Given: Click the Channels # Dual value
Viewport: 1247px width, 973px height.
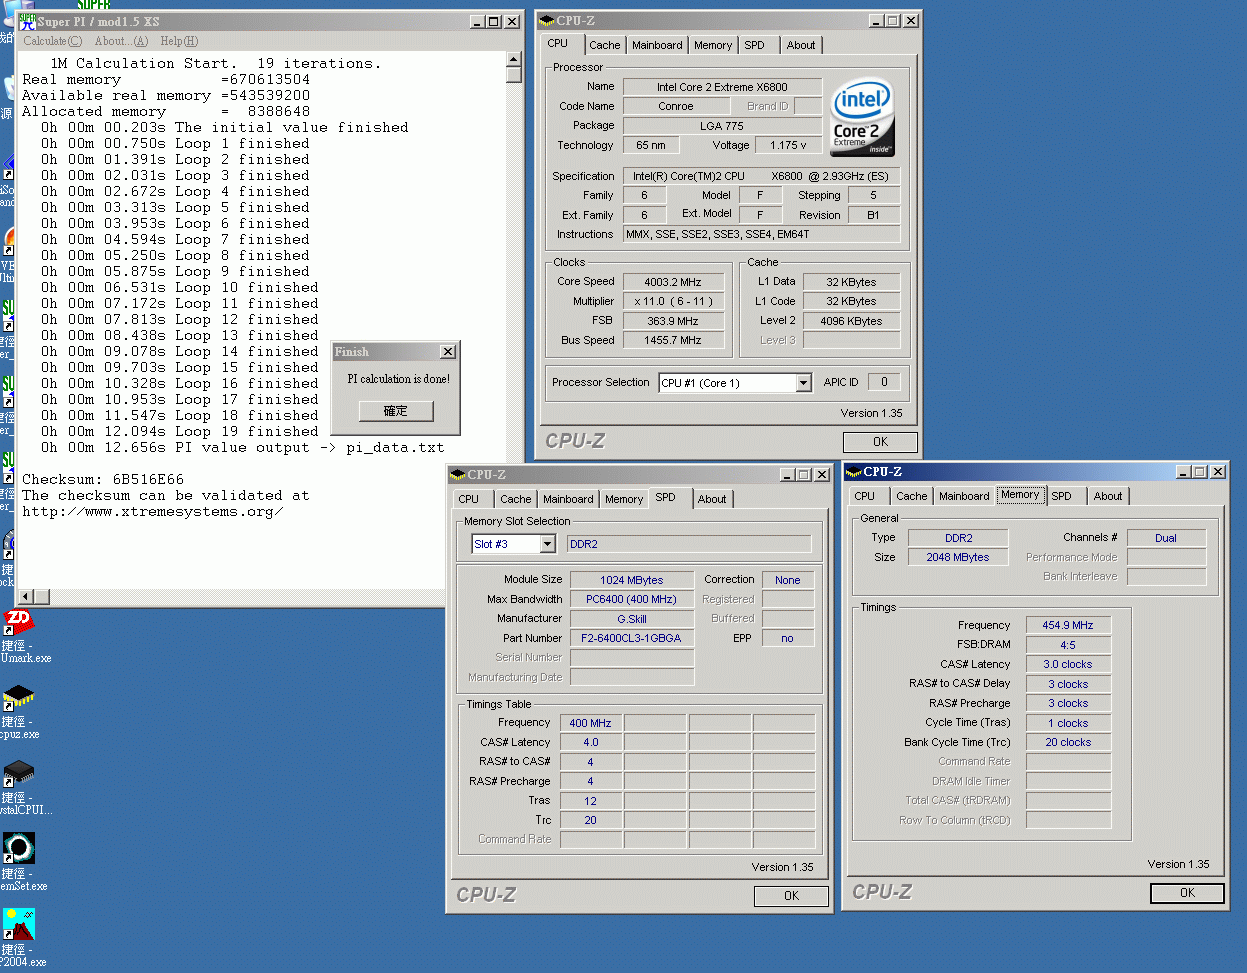Looking at the screenshot, I should click(x=1166, y=538).
